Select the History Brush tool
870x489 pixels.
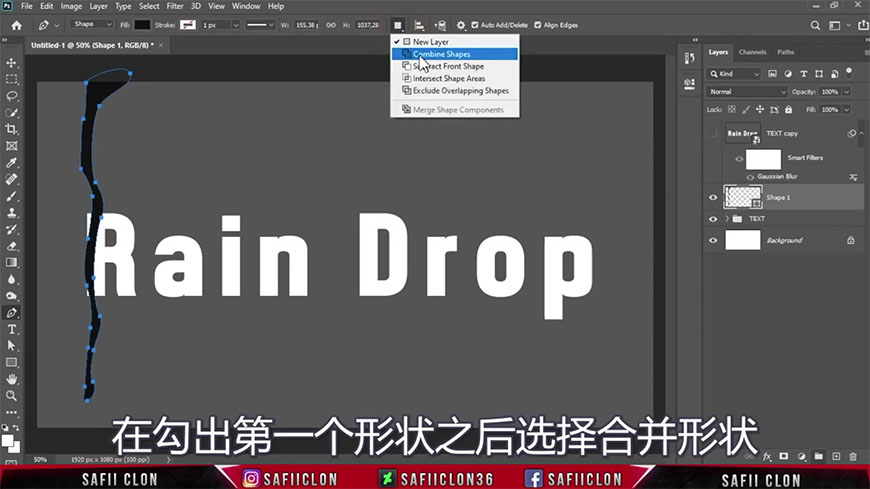pos(11,229)
